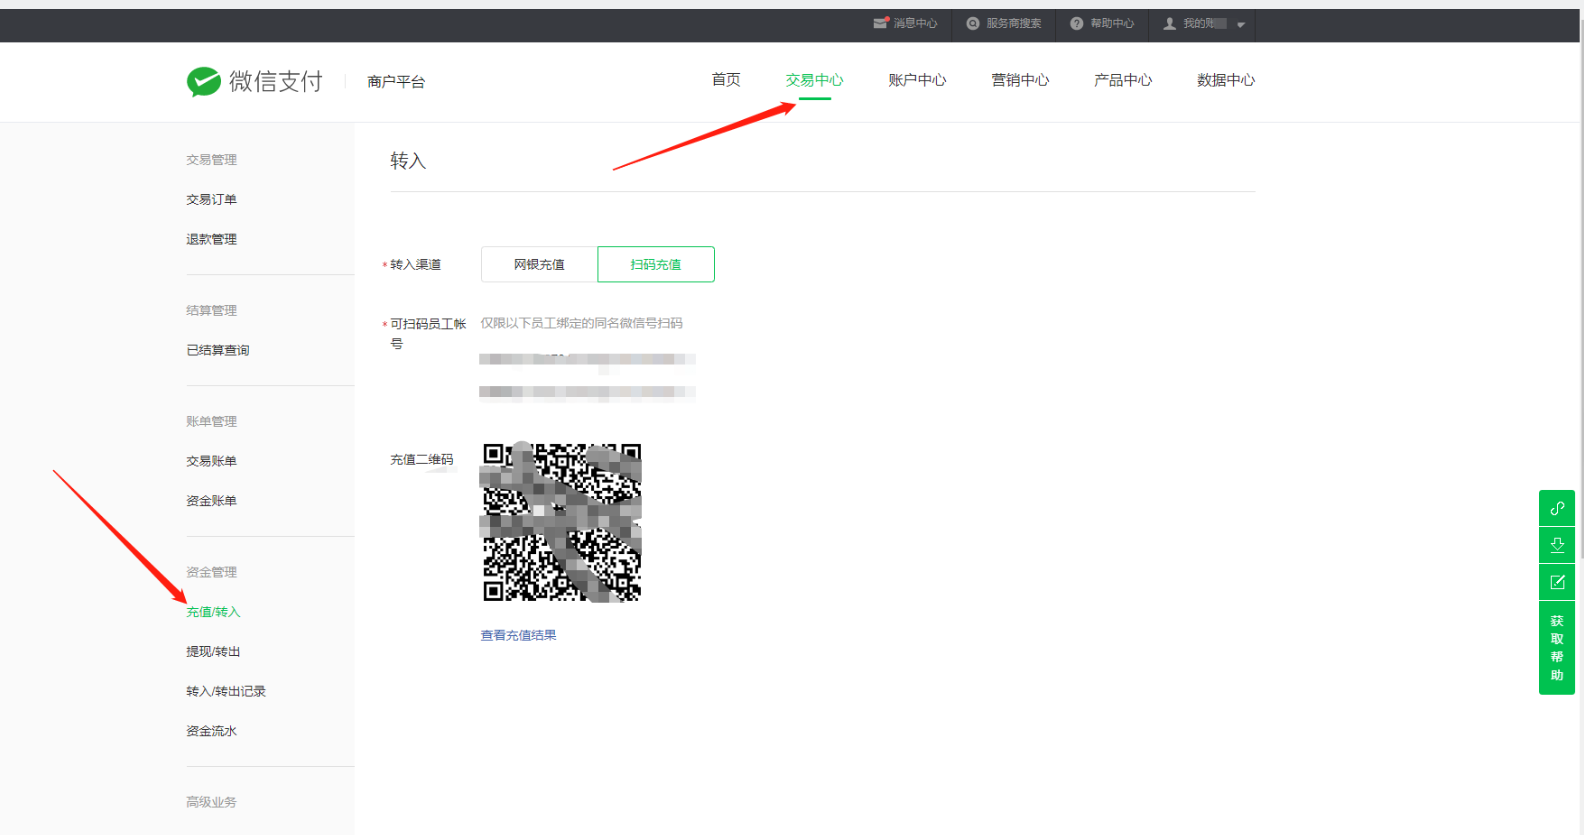Click the WeChat Pay green logo icon

coord(204,81)
